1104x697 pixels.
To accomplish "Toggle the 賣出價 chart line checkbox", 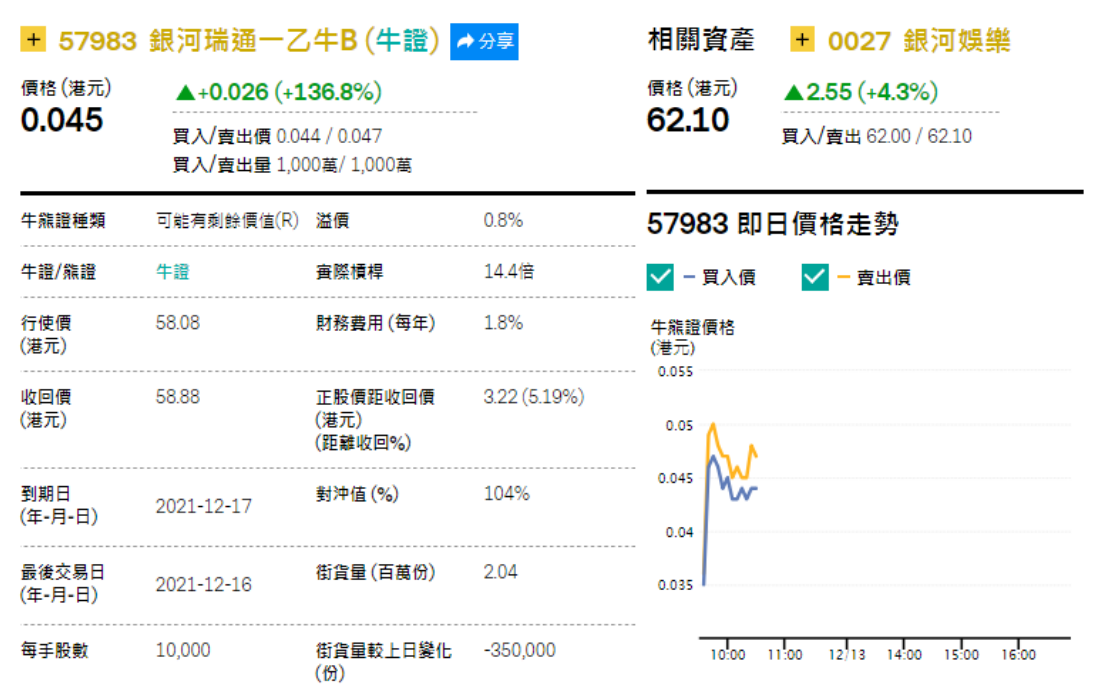I will 815,277.
